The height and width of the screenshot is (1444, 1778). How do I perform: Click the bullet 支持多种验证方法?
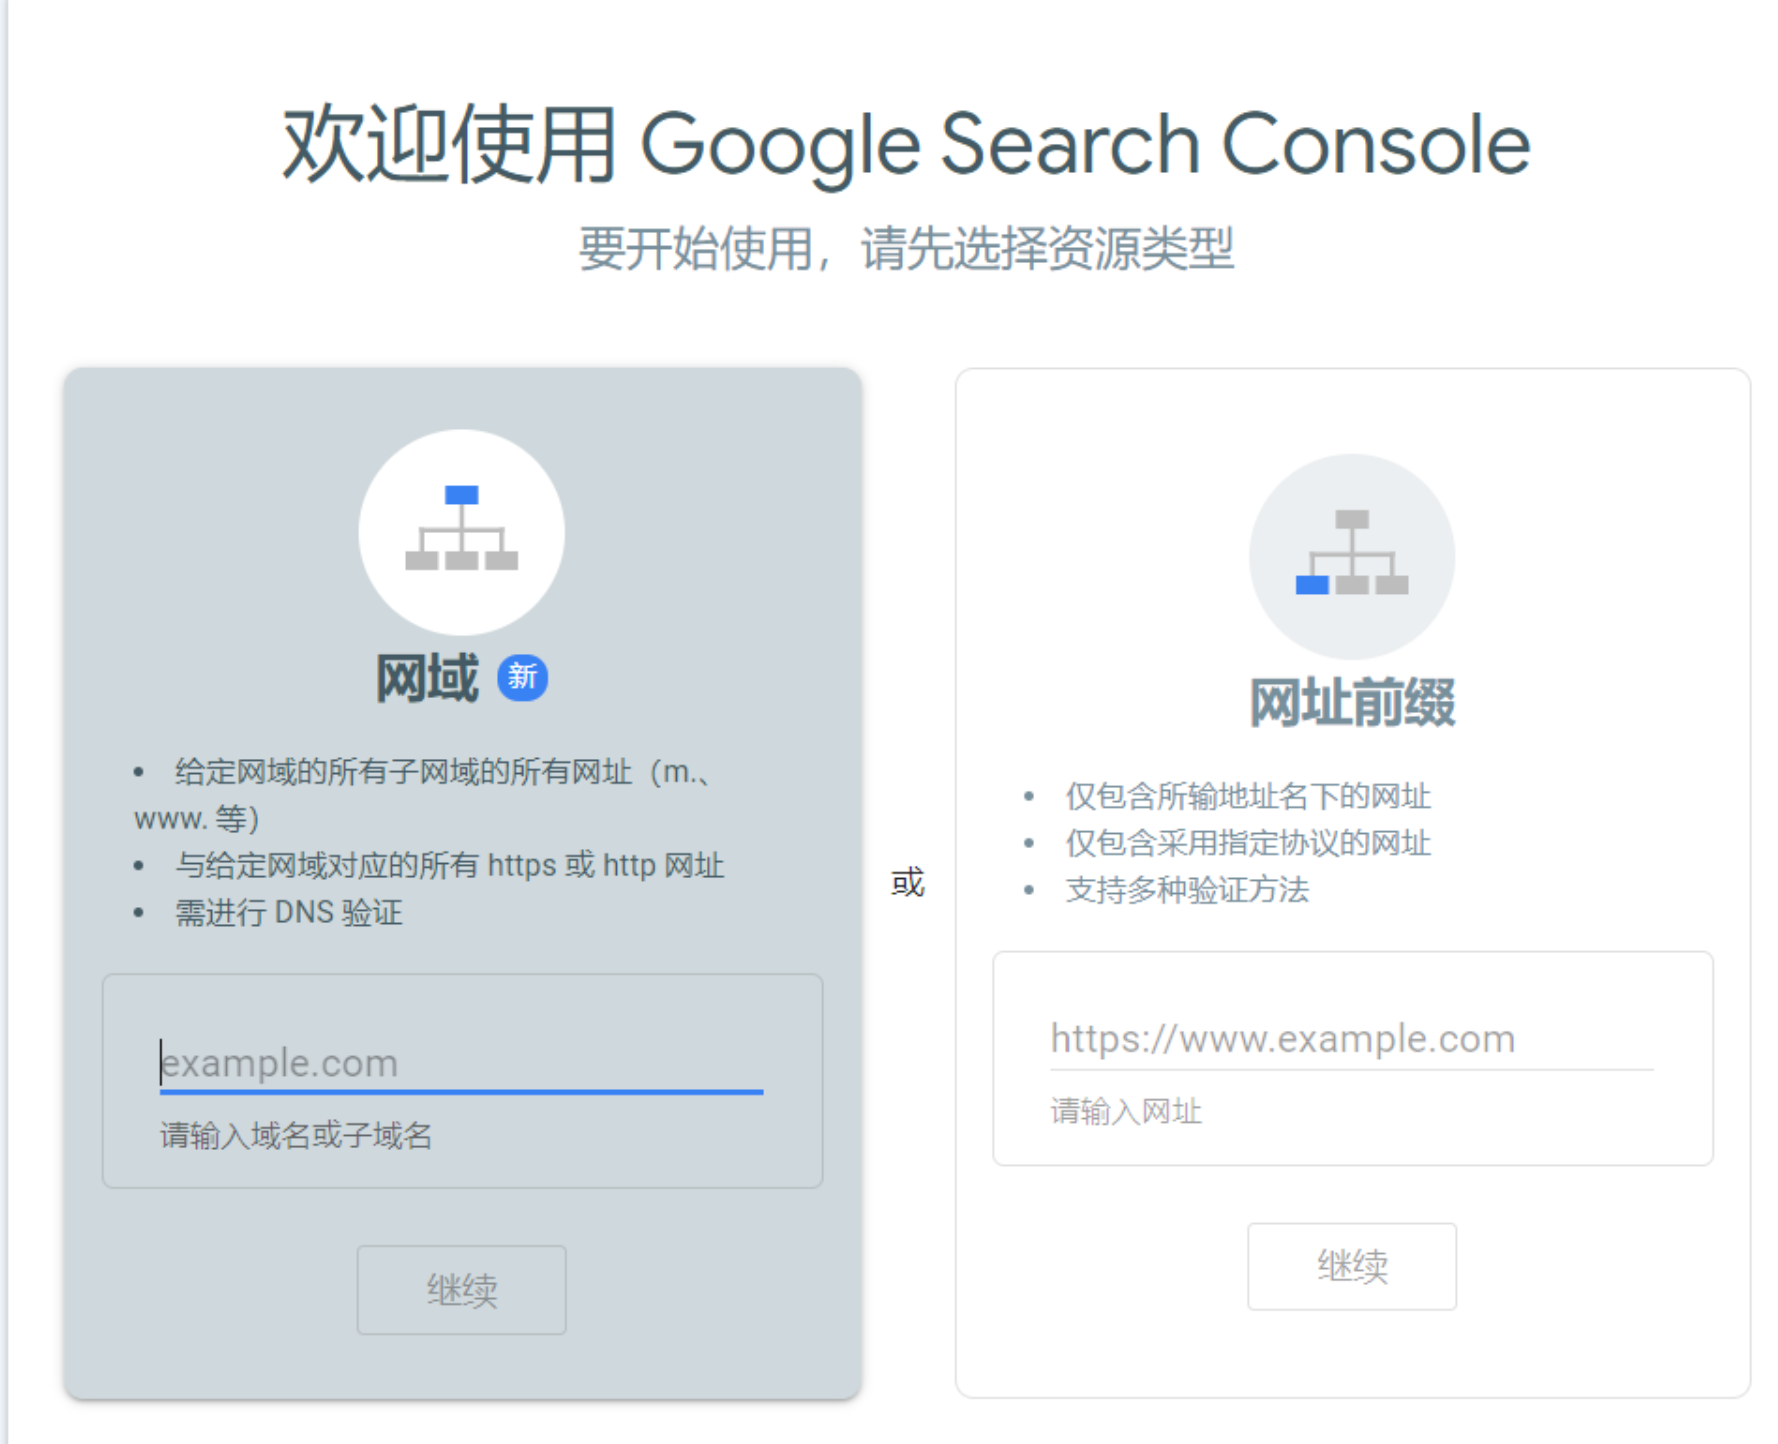pyautogui.click(x=1187, y=890)
